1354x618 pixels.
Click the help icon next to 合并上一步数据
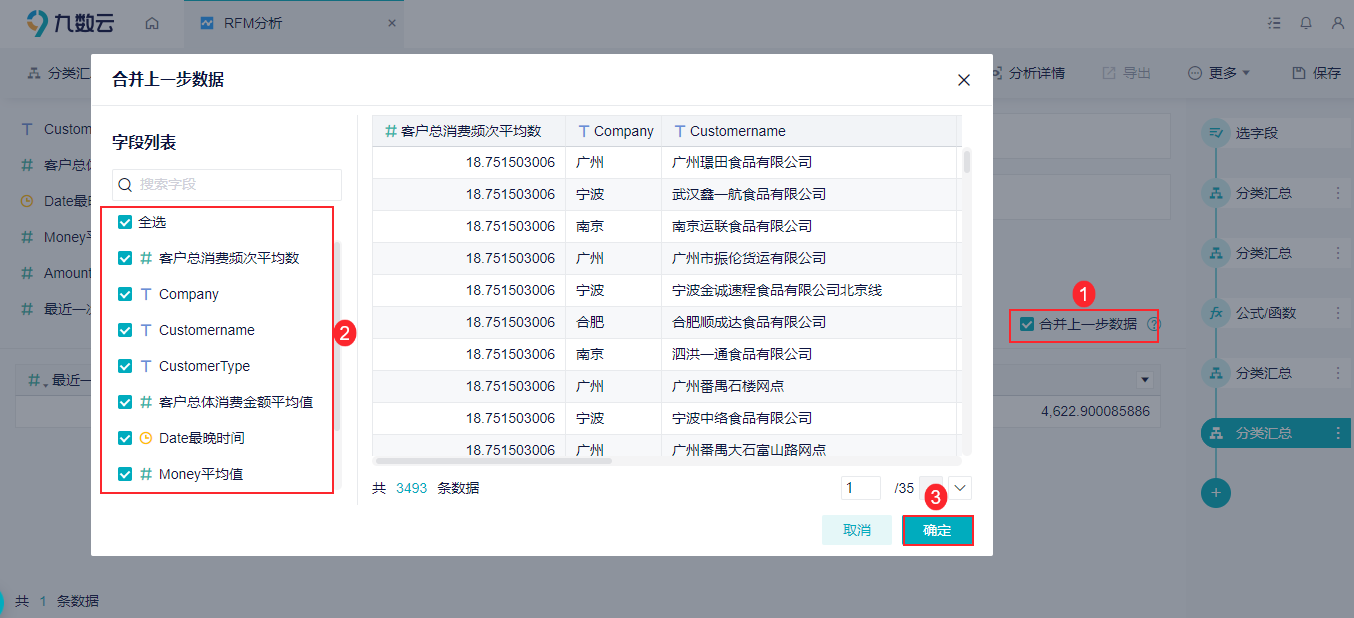1154,324
